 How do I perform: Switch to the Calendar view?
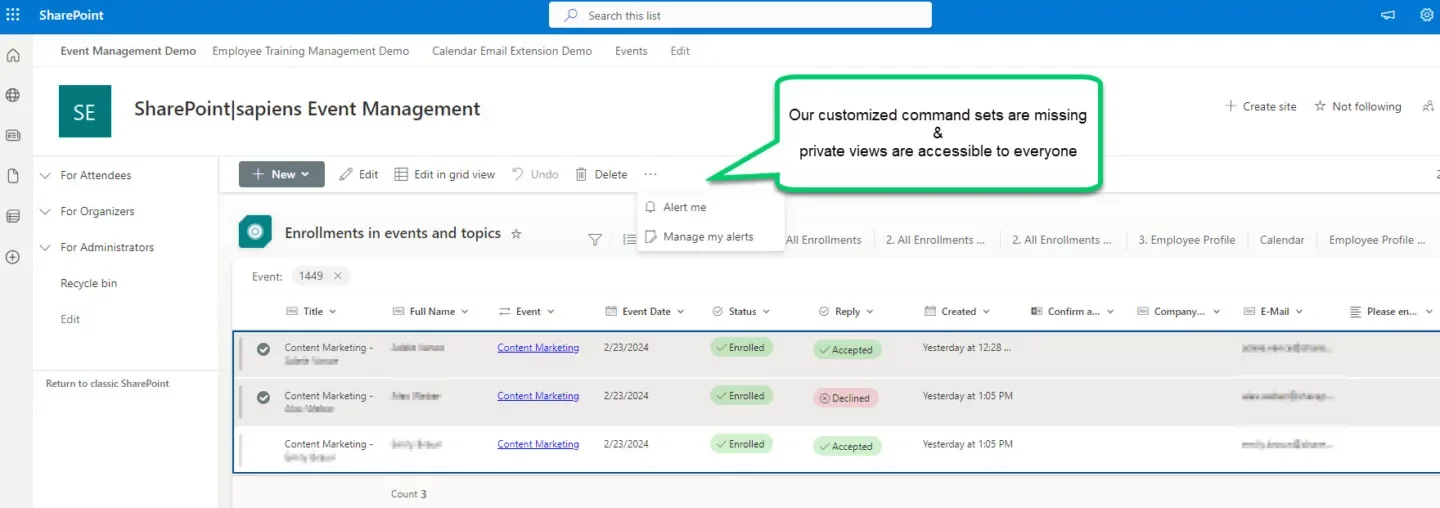[1282, 240]
